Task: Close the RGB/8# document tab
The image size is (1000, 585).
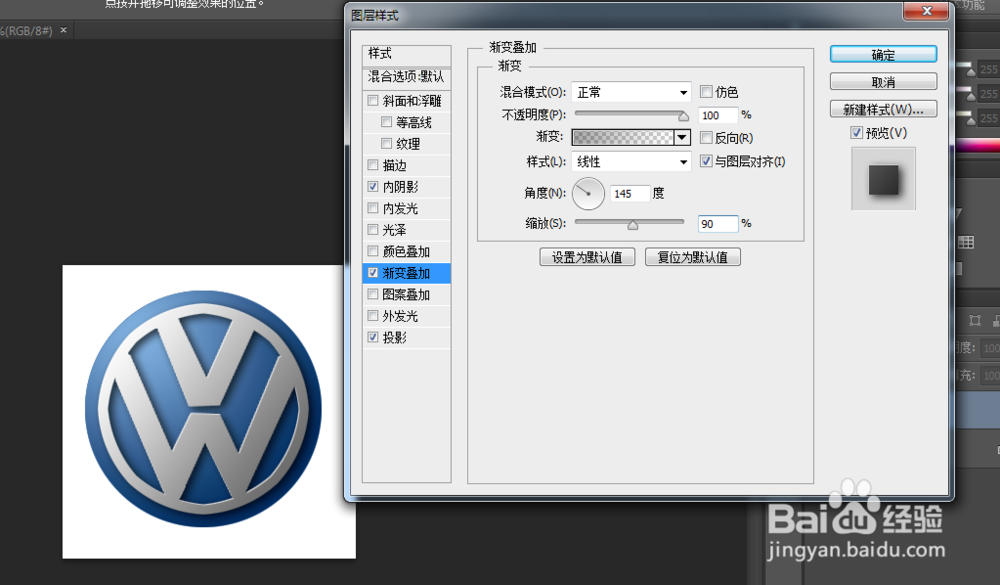Action: click(x=63, y=29)
